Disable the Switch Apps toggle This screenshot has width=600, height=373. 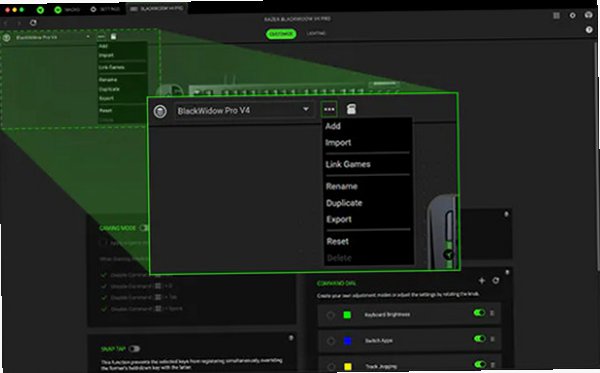point(480,339)
